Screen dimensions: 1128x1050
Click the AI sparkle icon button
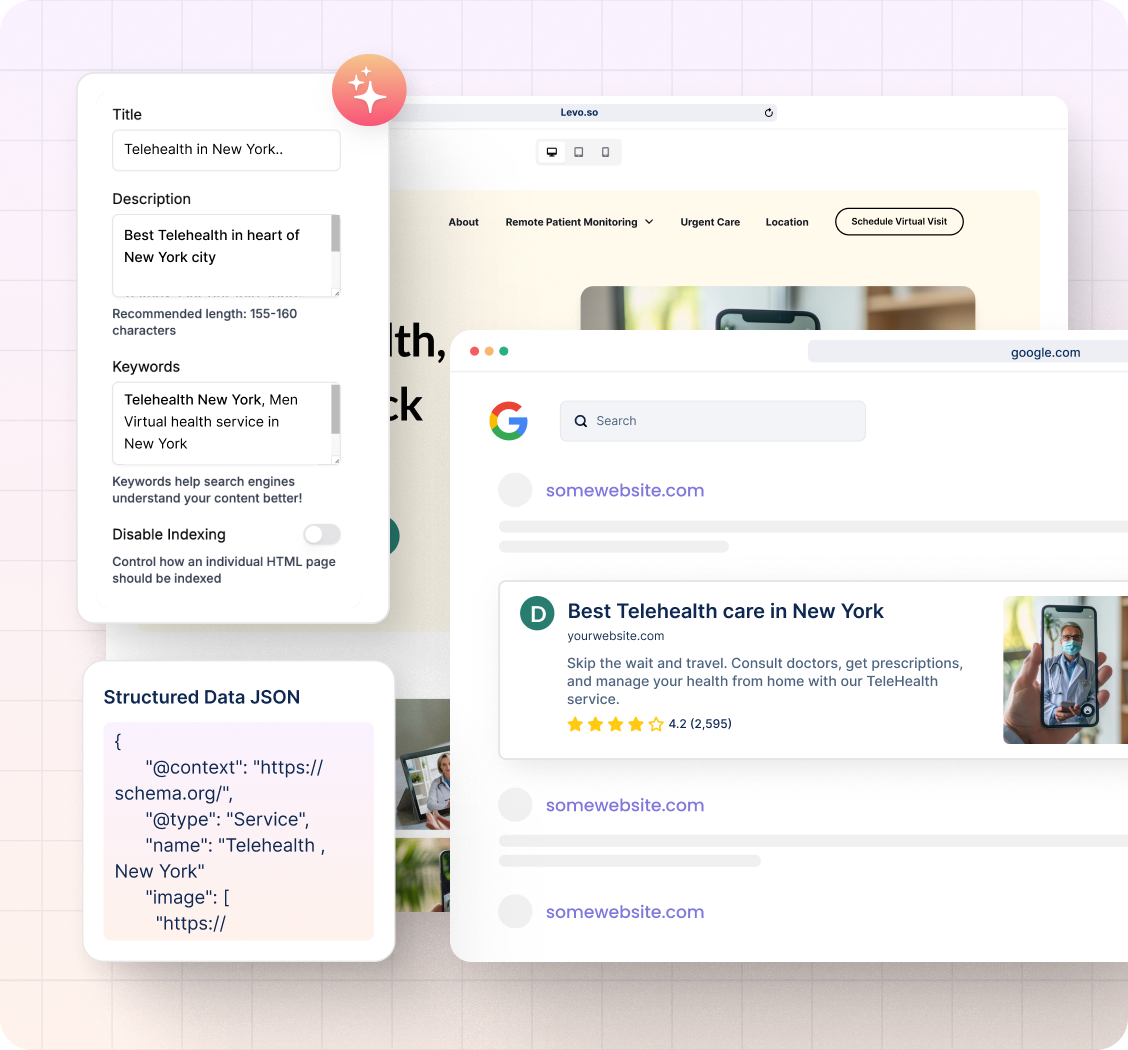coord(369,90)
